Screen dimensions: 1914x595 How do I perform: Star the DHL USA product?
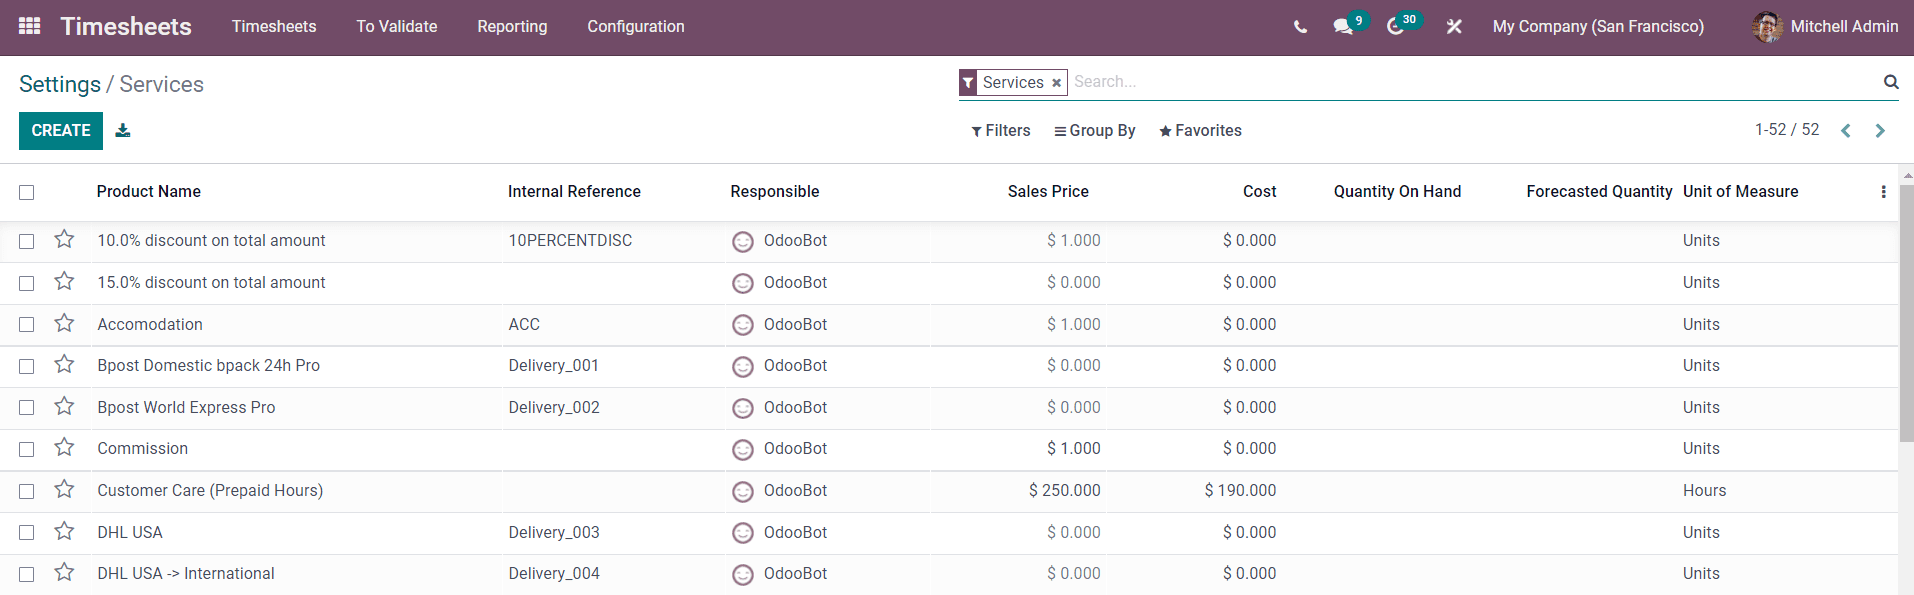64,531
